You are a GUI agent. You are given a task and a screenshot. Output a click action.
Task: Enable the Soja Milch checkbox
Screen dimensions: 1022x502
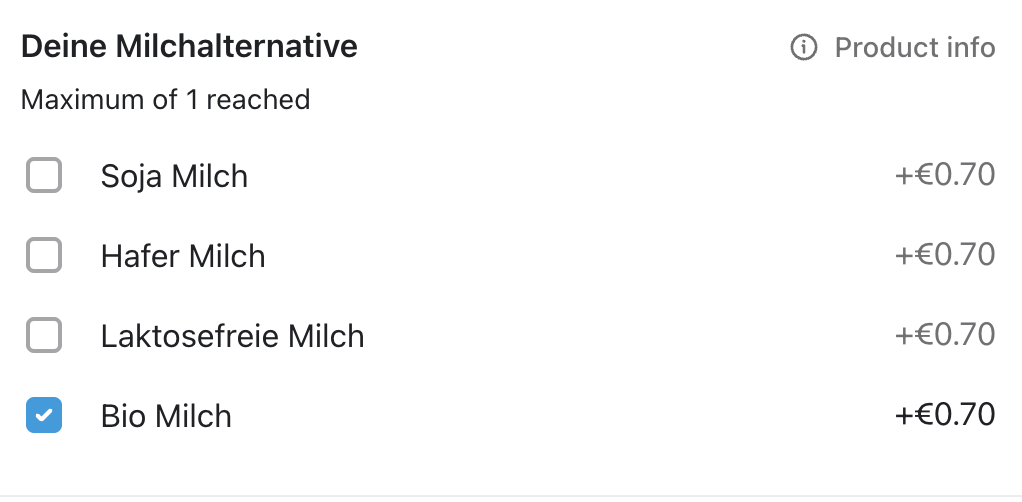(44, 176)
